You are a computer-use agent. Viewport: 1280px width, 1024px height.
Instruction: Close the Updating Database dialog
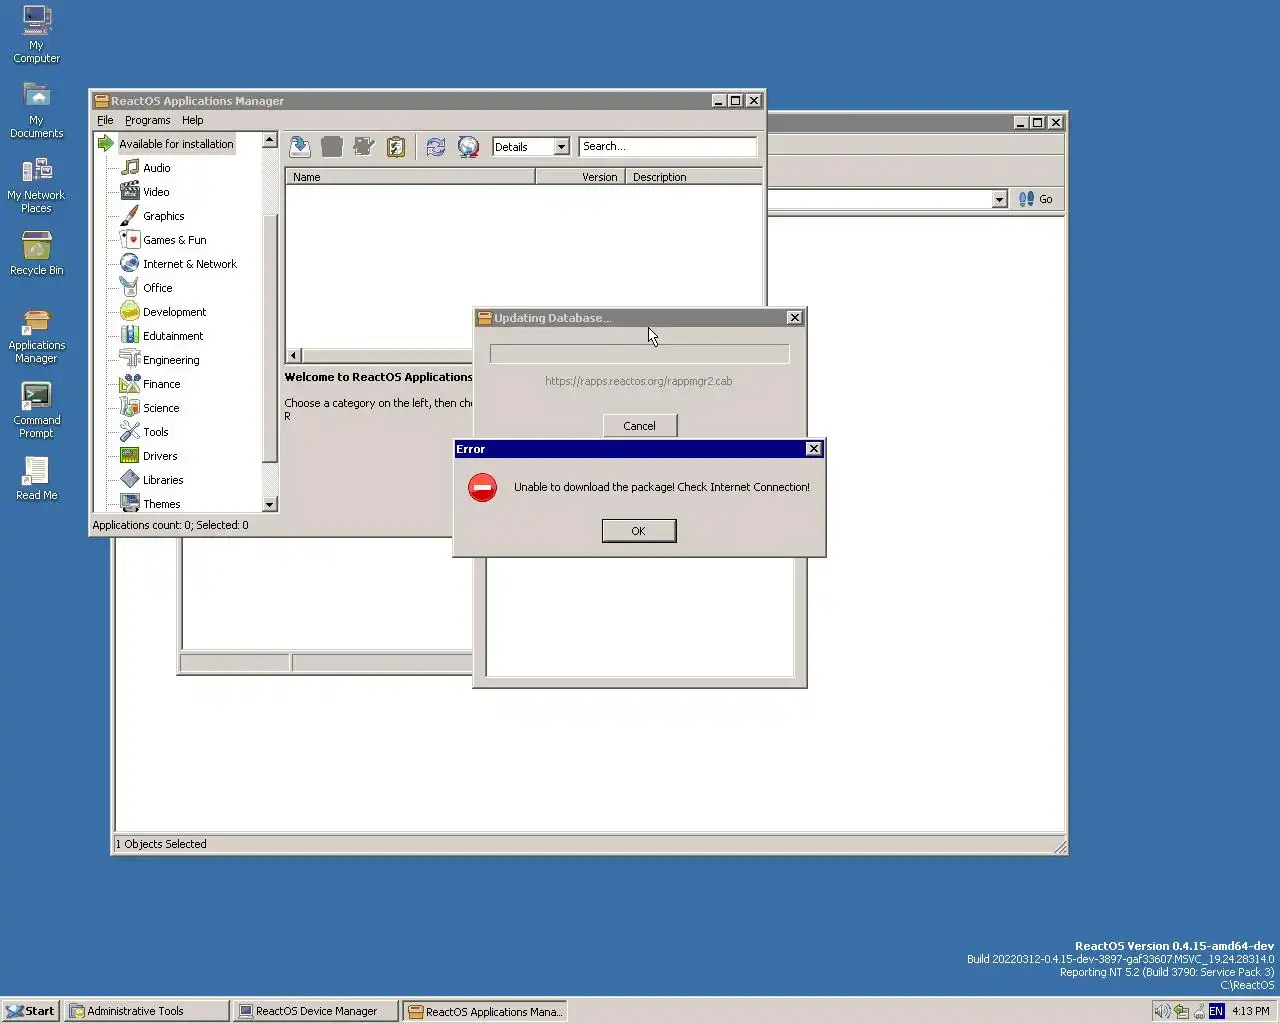[795, 318]
